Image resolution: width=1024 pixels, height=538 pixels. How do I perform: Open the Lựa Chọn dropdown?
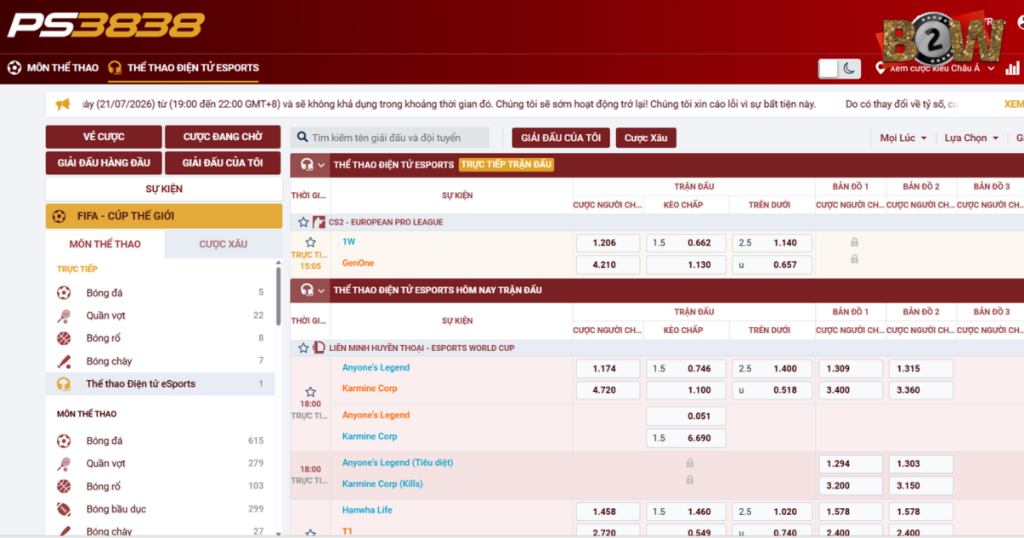click(971, 138)
